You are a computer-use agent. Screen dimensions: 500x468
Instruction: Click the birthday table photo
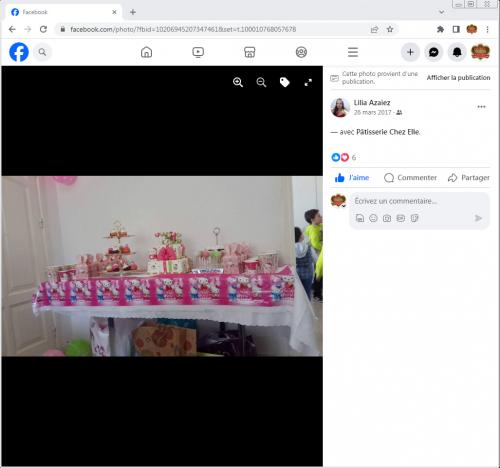pos(162,266)
